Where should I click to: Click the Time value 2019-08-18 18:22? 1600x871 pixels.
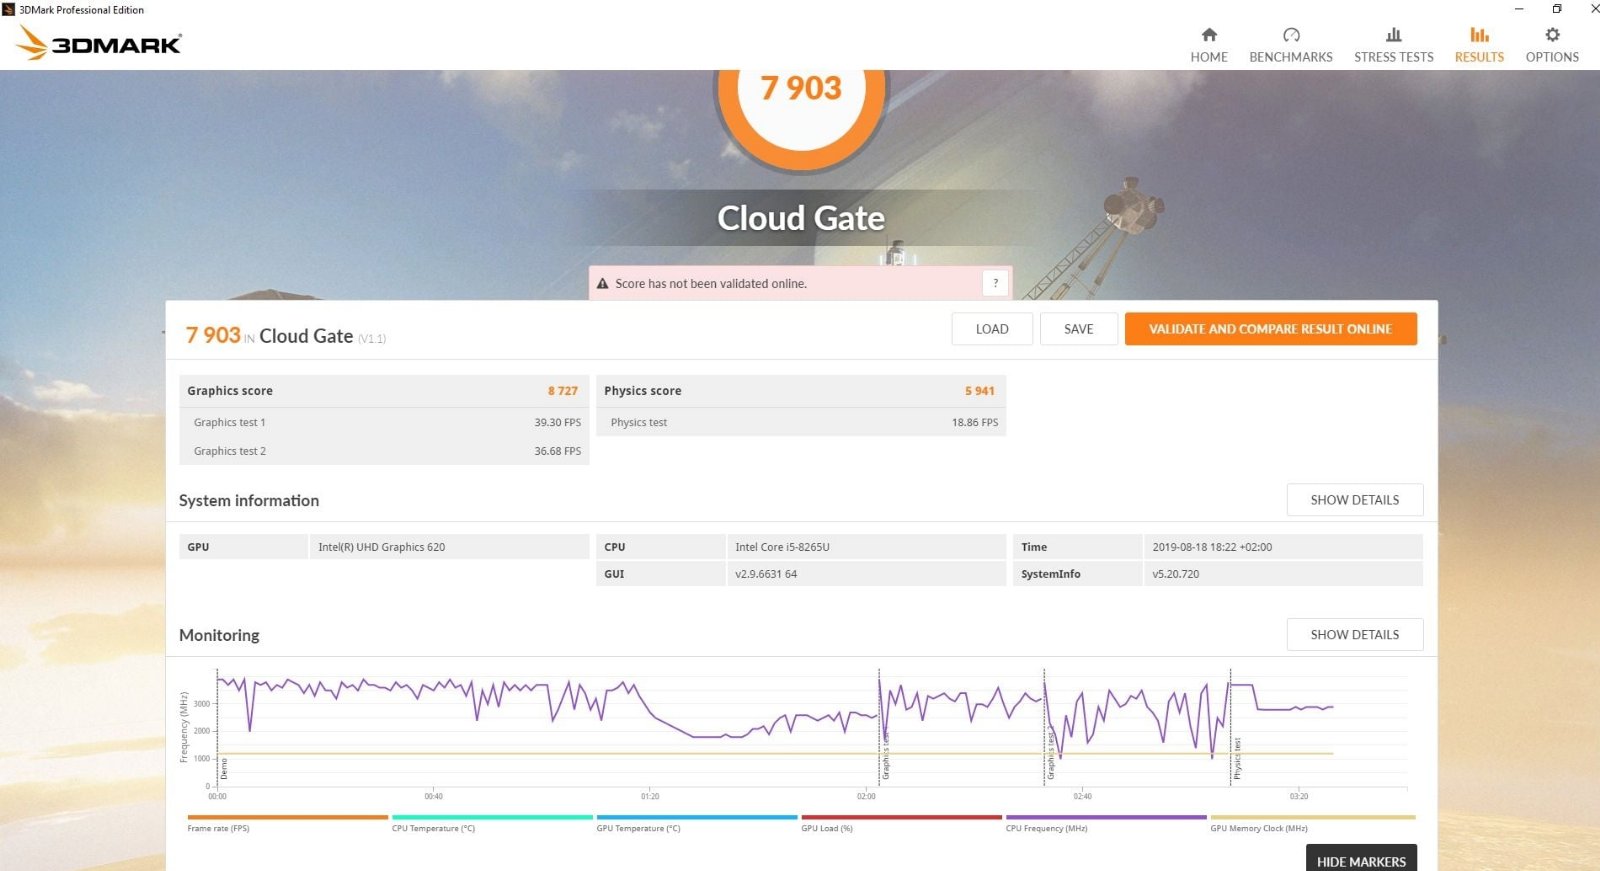click(x=1212, y=547)
